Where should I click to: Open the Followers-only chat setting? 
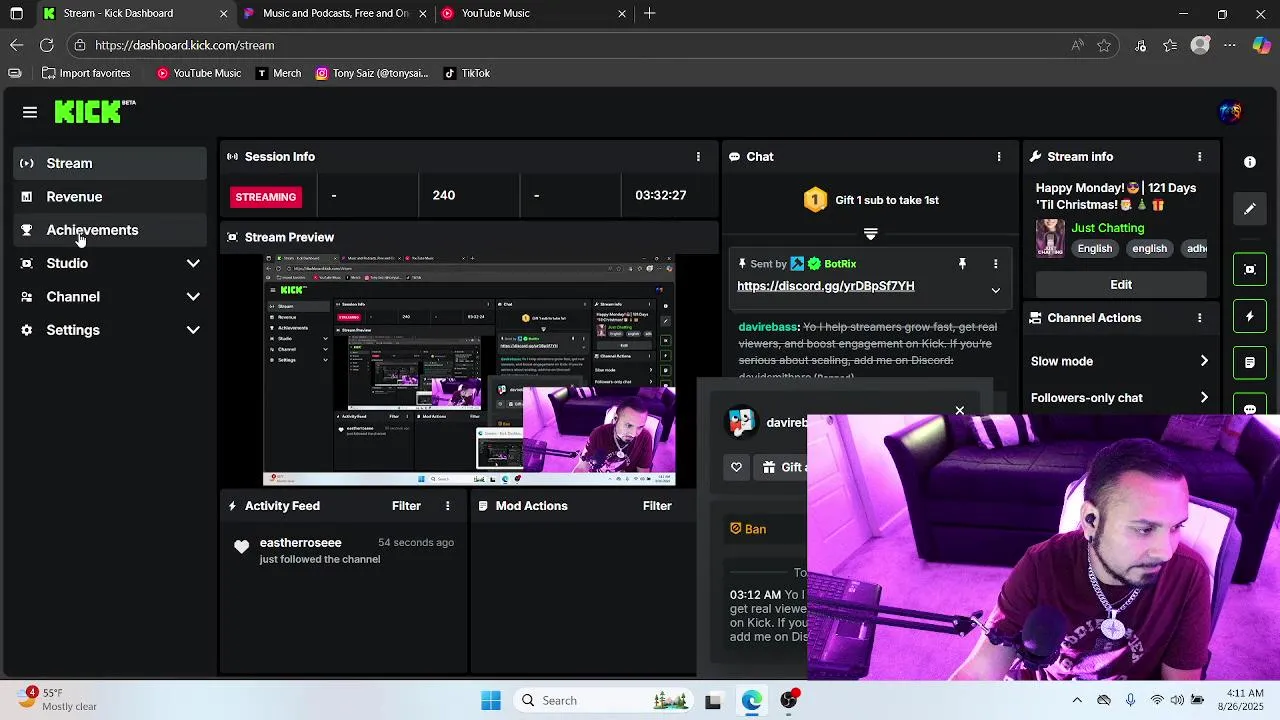1120,398
